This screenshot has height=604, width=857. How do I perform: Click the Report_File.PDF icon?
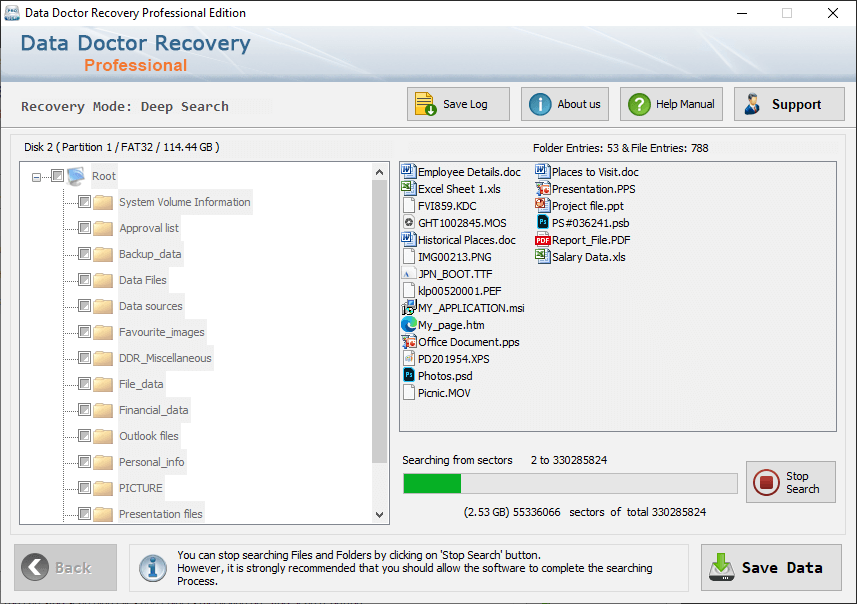click(542, 240)
